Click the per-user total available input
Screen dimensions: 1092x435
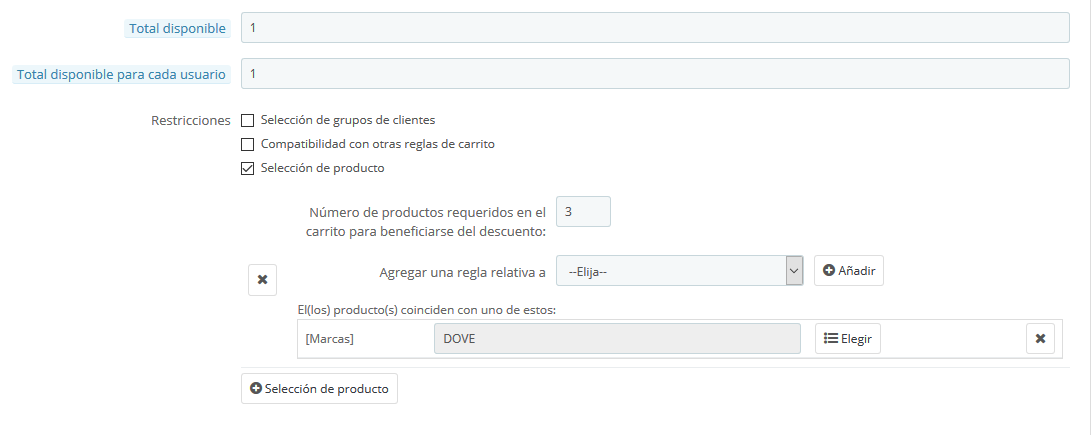coord(655,73)
